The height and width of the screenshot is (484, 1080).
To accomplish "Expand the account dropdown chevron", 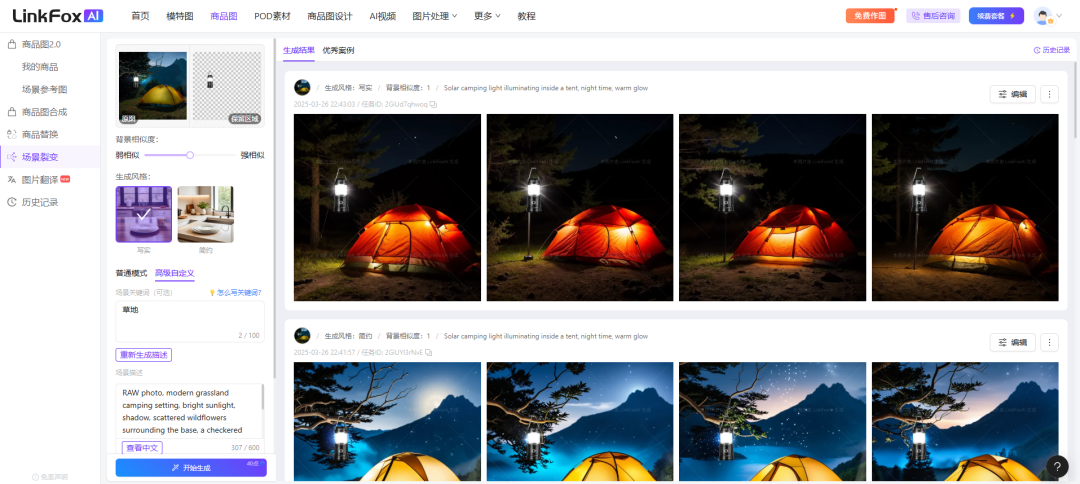I will [x=1059, y=17].
